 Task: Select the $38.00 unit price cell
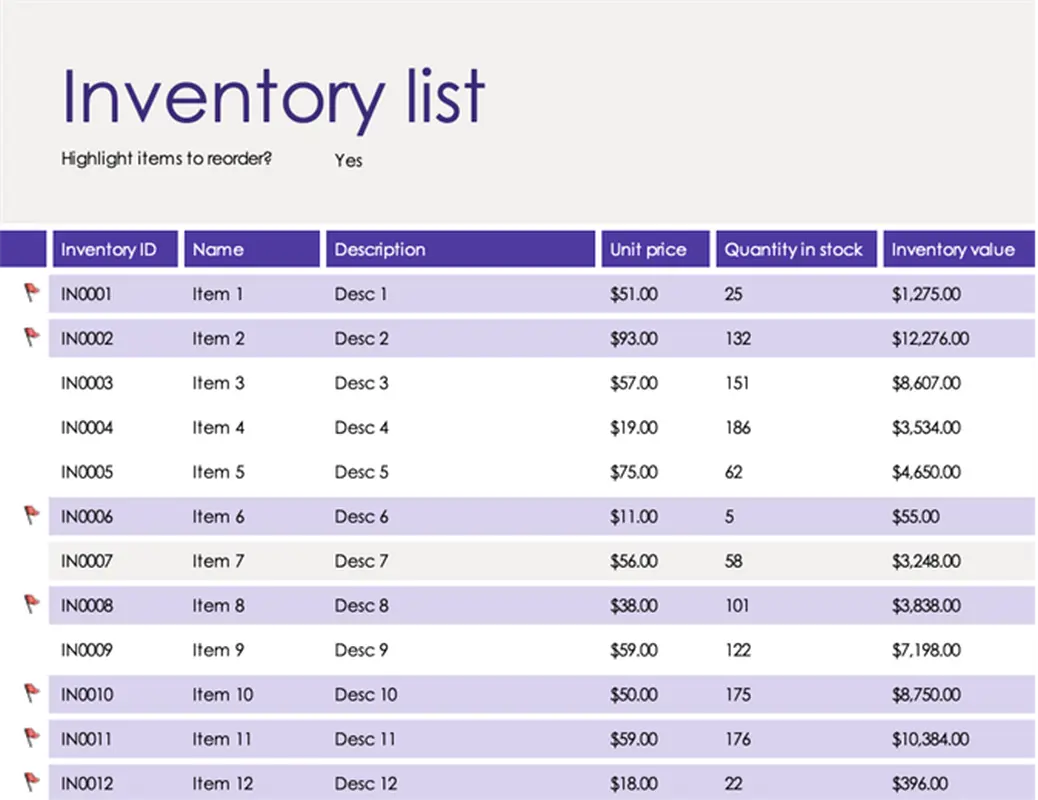click(634, 605)
